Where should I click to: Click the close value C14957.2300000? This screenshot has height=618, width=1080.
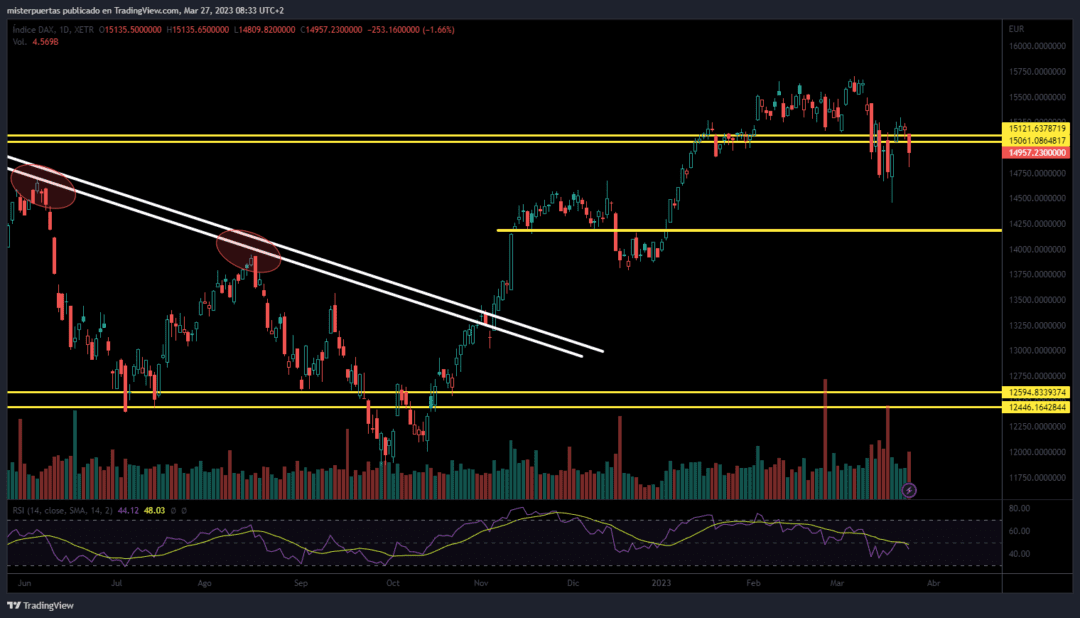pos(331,30)
